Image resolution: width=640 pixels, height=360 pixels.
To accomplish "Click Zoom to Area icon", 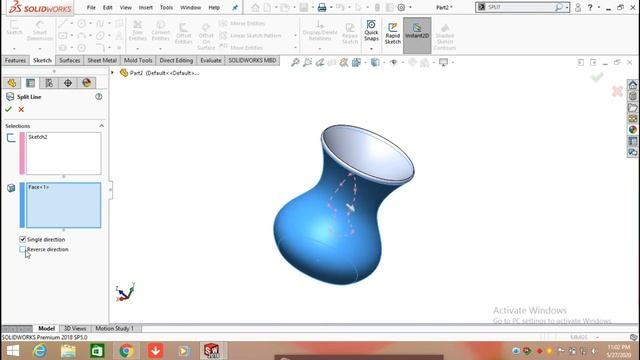I will coord(307,62).
